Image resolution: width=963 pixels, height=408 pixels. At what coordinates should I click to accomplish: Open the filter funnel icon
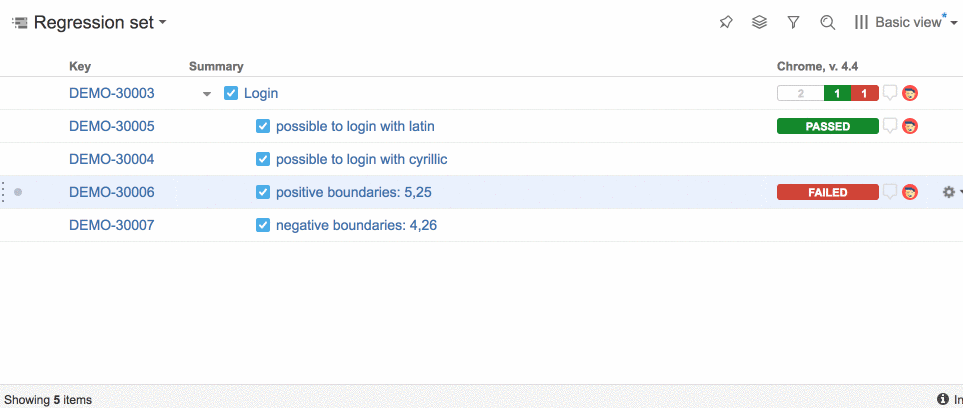coord(793,23)
